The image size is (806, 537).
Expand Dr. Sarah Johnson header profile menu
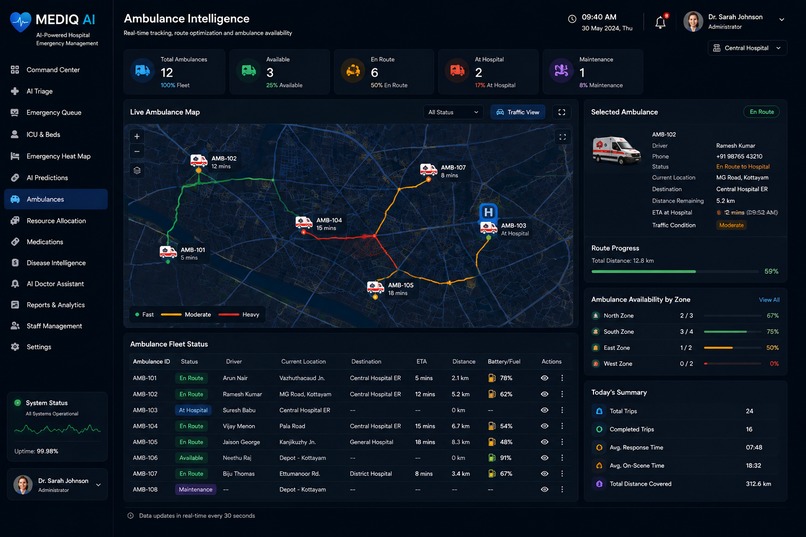781,20
